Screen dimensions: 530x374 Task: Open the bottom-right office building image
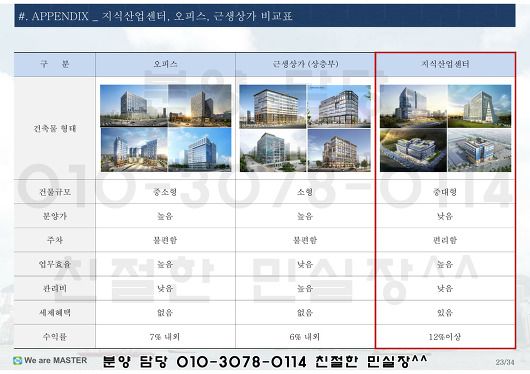pyautogui.click(x=200, y=150)
